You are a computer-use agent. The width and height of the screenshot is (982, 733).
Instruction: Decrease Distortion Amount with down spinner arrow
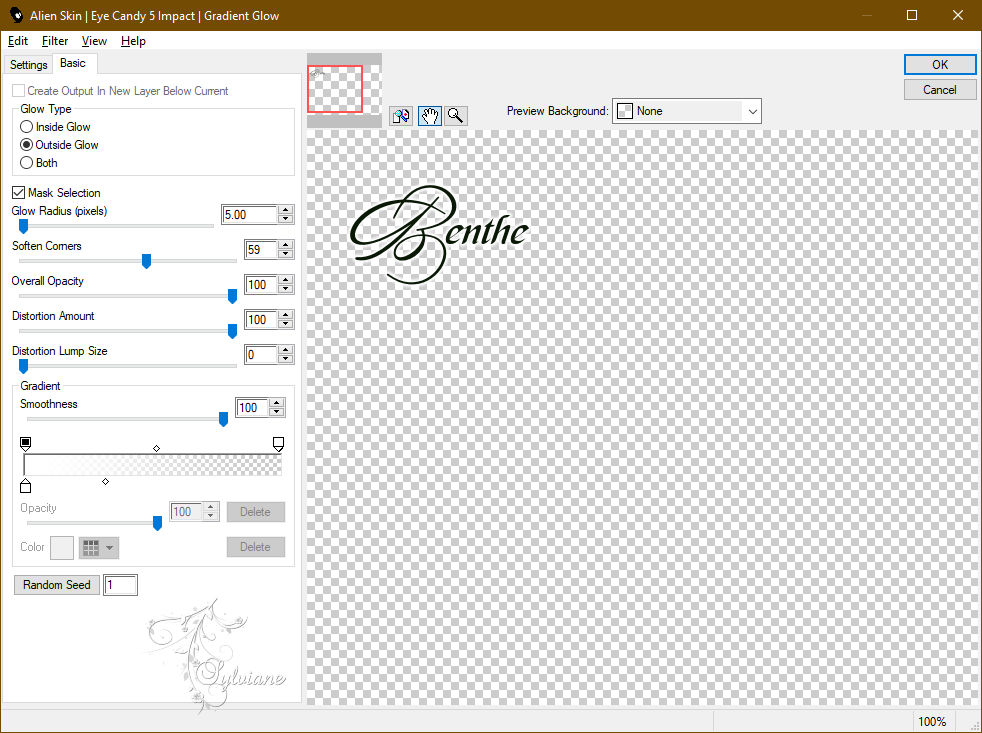[x=286, y=325]
